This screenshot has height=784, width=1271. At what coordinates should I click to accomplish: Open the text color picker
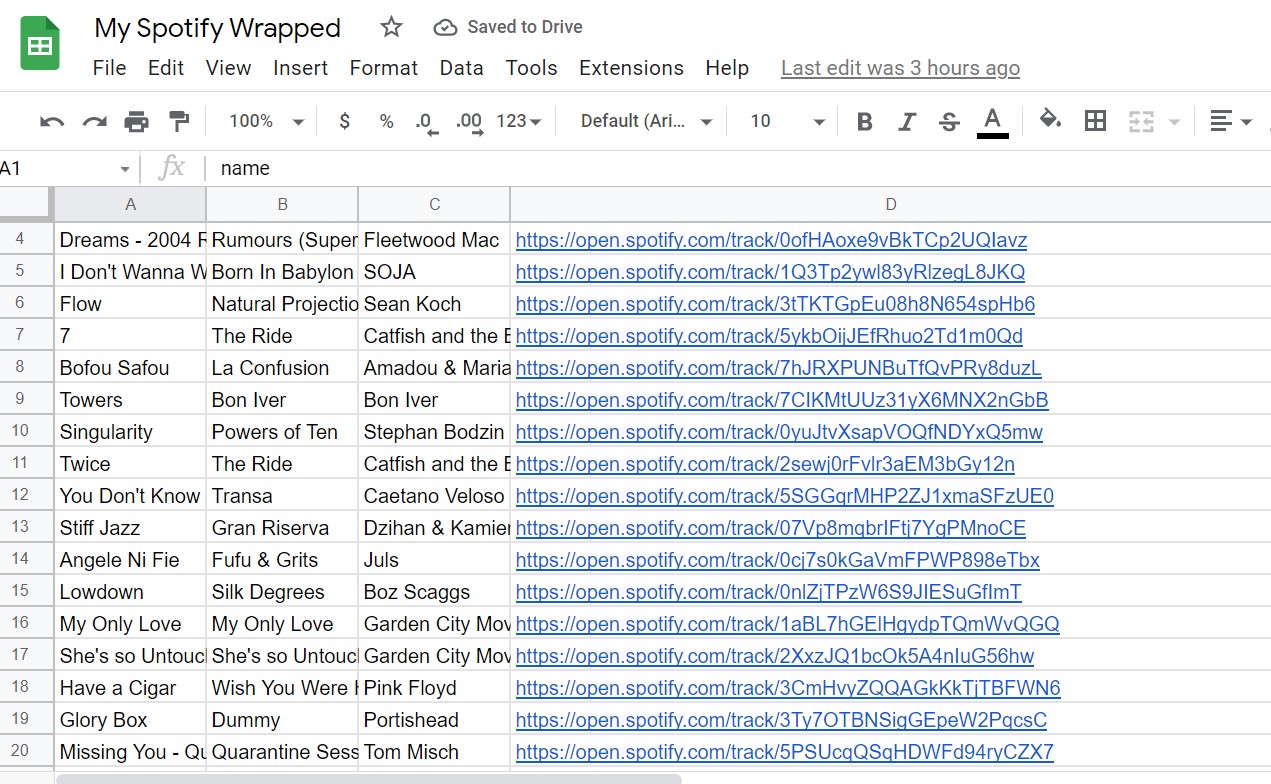[x=992, y=122]
